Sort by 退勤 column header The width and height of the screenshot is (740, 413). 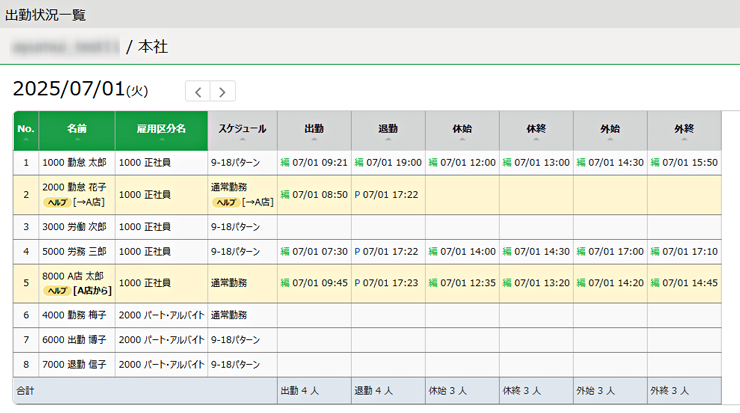(x=388, y=131)
